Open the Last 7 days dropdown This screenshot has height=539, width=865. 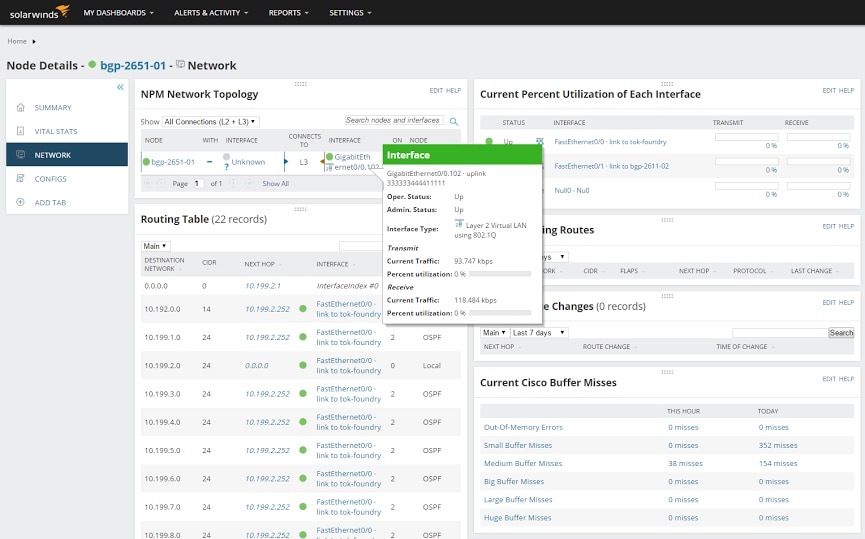(x=539, y=333)
